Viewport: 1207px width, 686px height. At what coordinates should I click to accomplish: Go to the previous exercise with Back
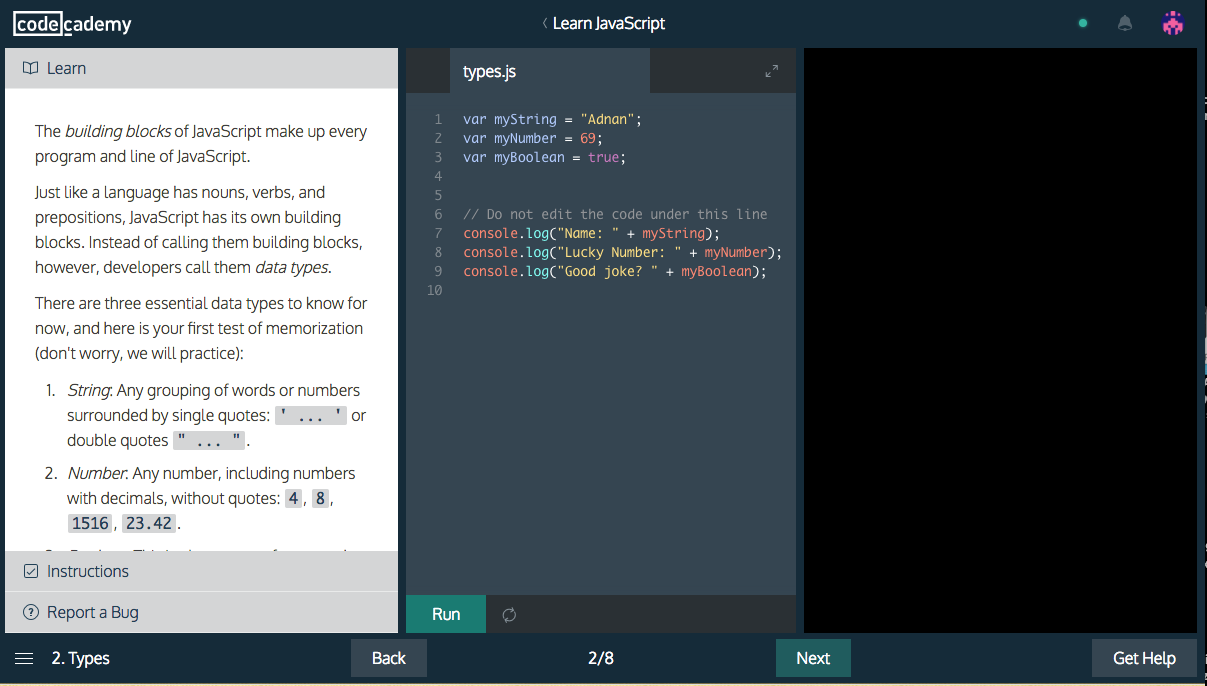pyautogui.click(x=389, y=658)
